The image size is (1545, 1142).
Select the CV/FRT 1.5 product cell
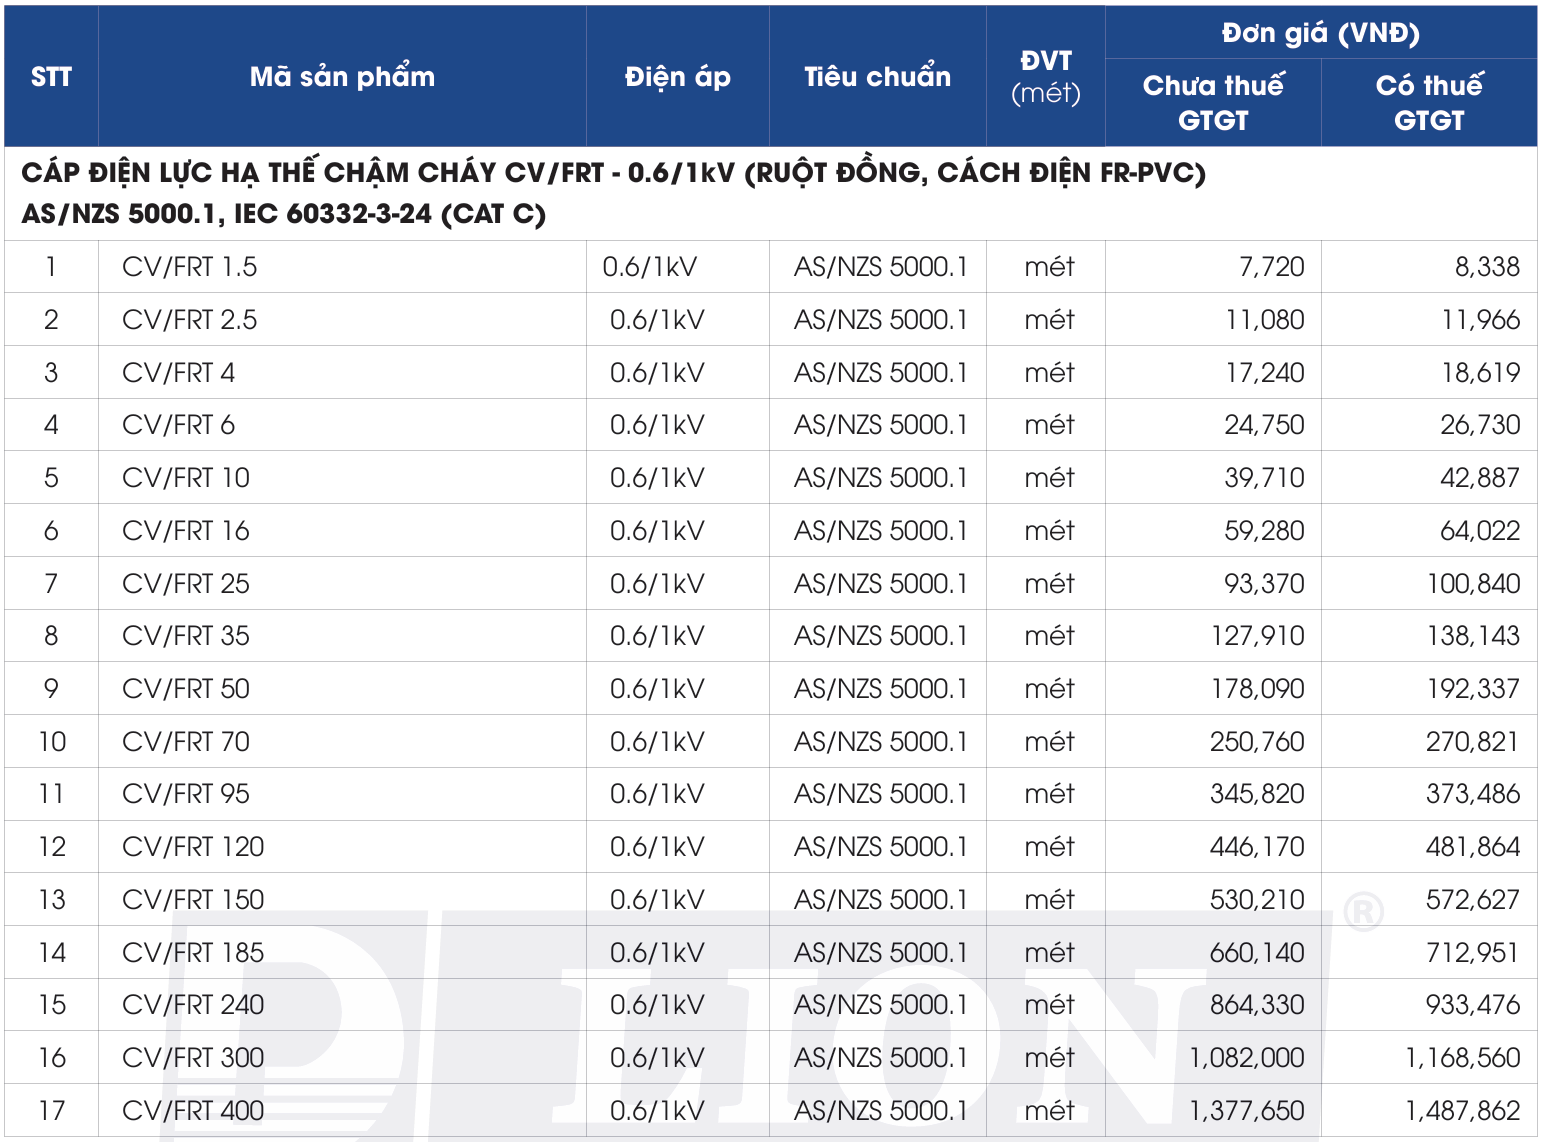pos(190,267)
